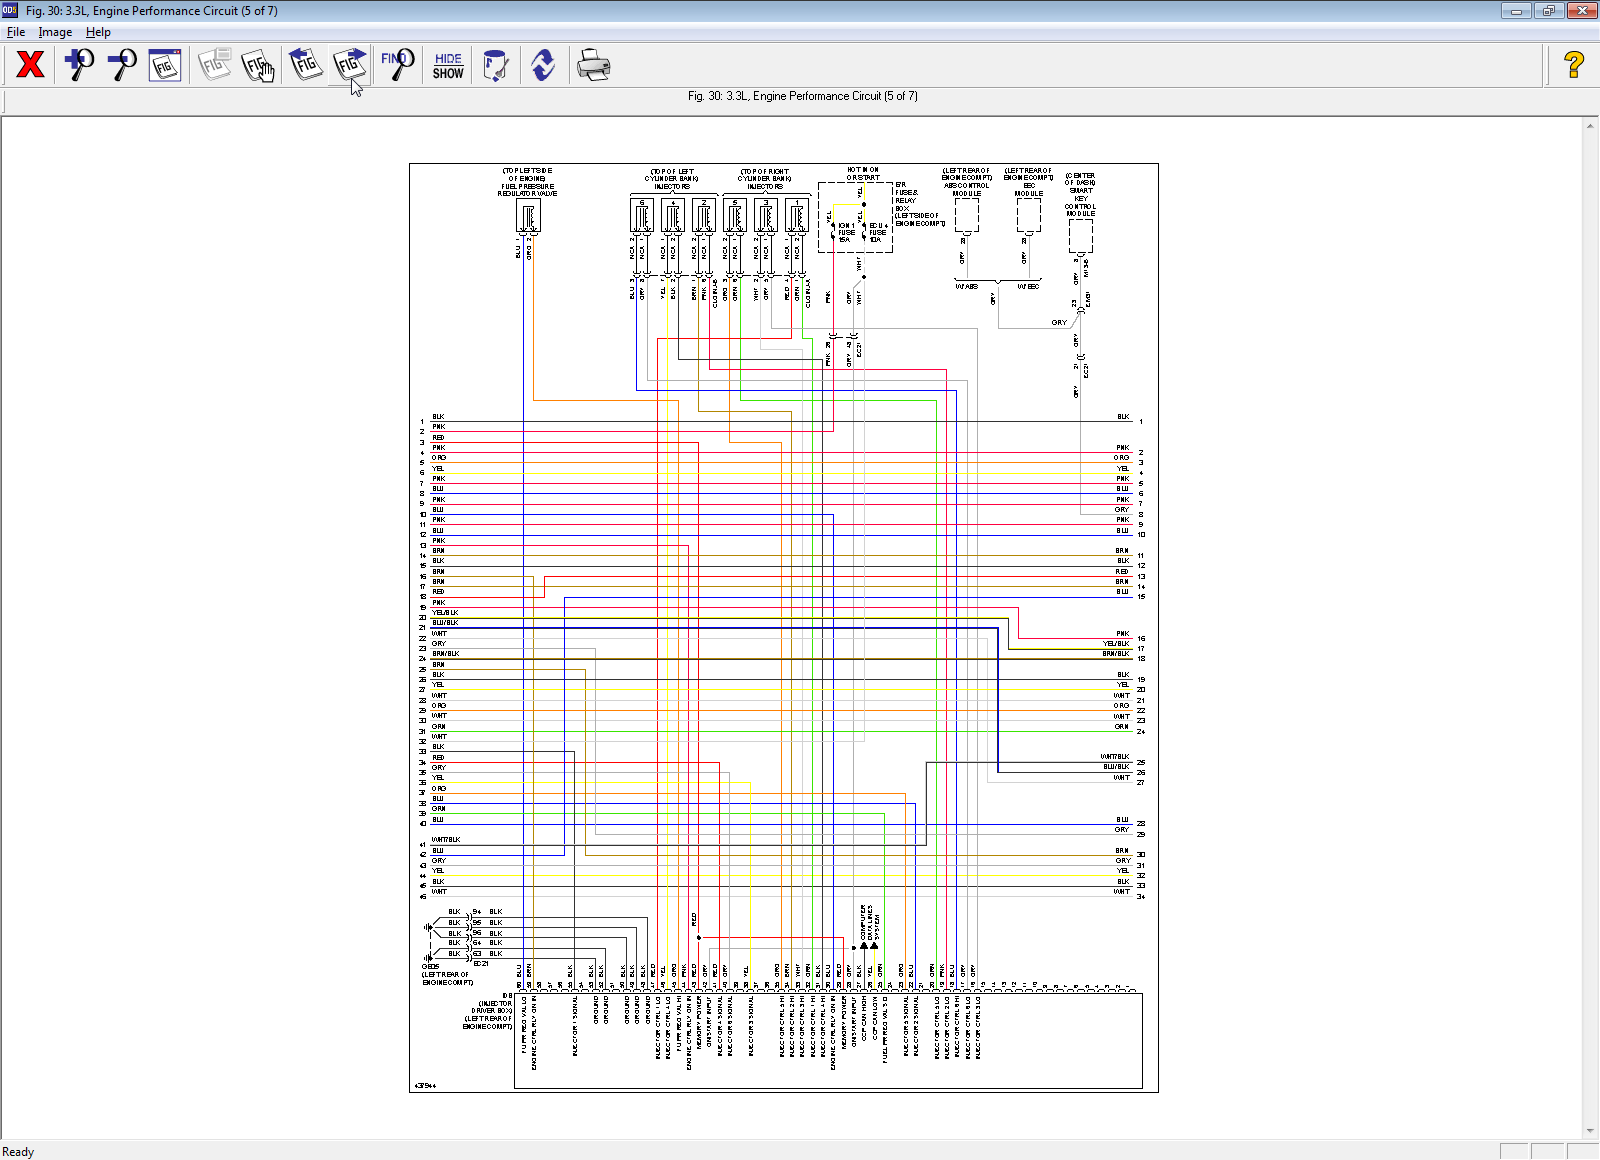This screenshot has height=1160, width=1600.
Task: Click the injector driver module box in diagram
Action: (x=828, y=1040)
